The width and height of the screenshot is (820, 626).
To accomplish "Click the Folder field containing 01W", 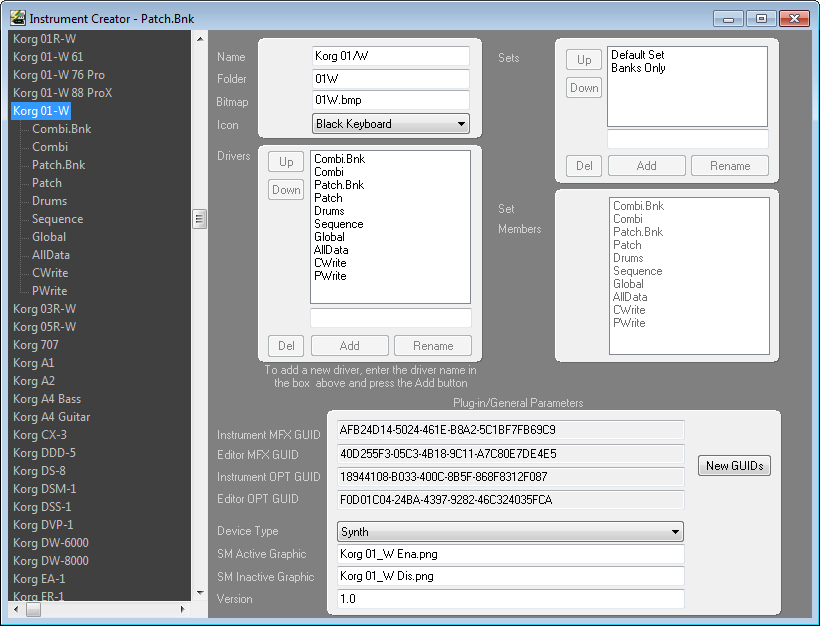I will coord(391,79).
